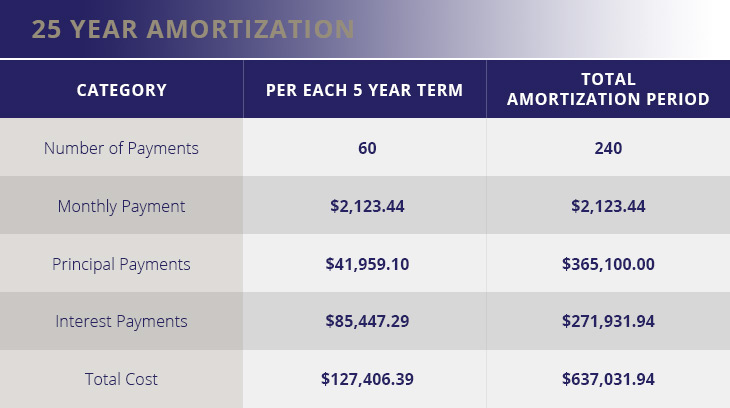Viewport: 730px width, 408px height.
Task: Click the 5 year term $2,123.44 cell
Action: 367,206
